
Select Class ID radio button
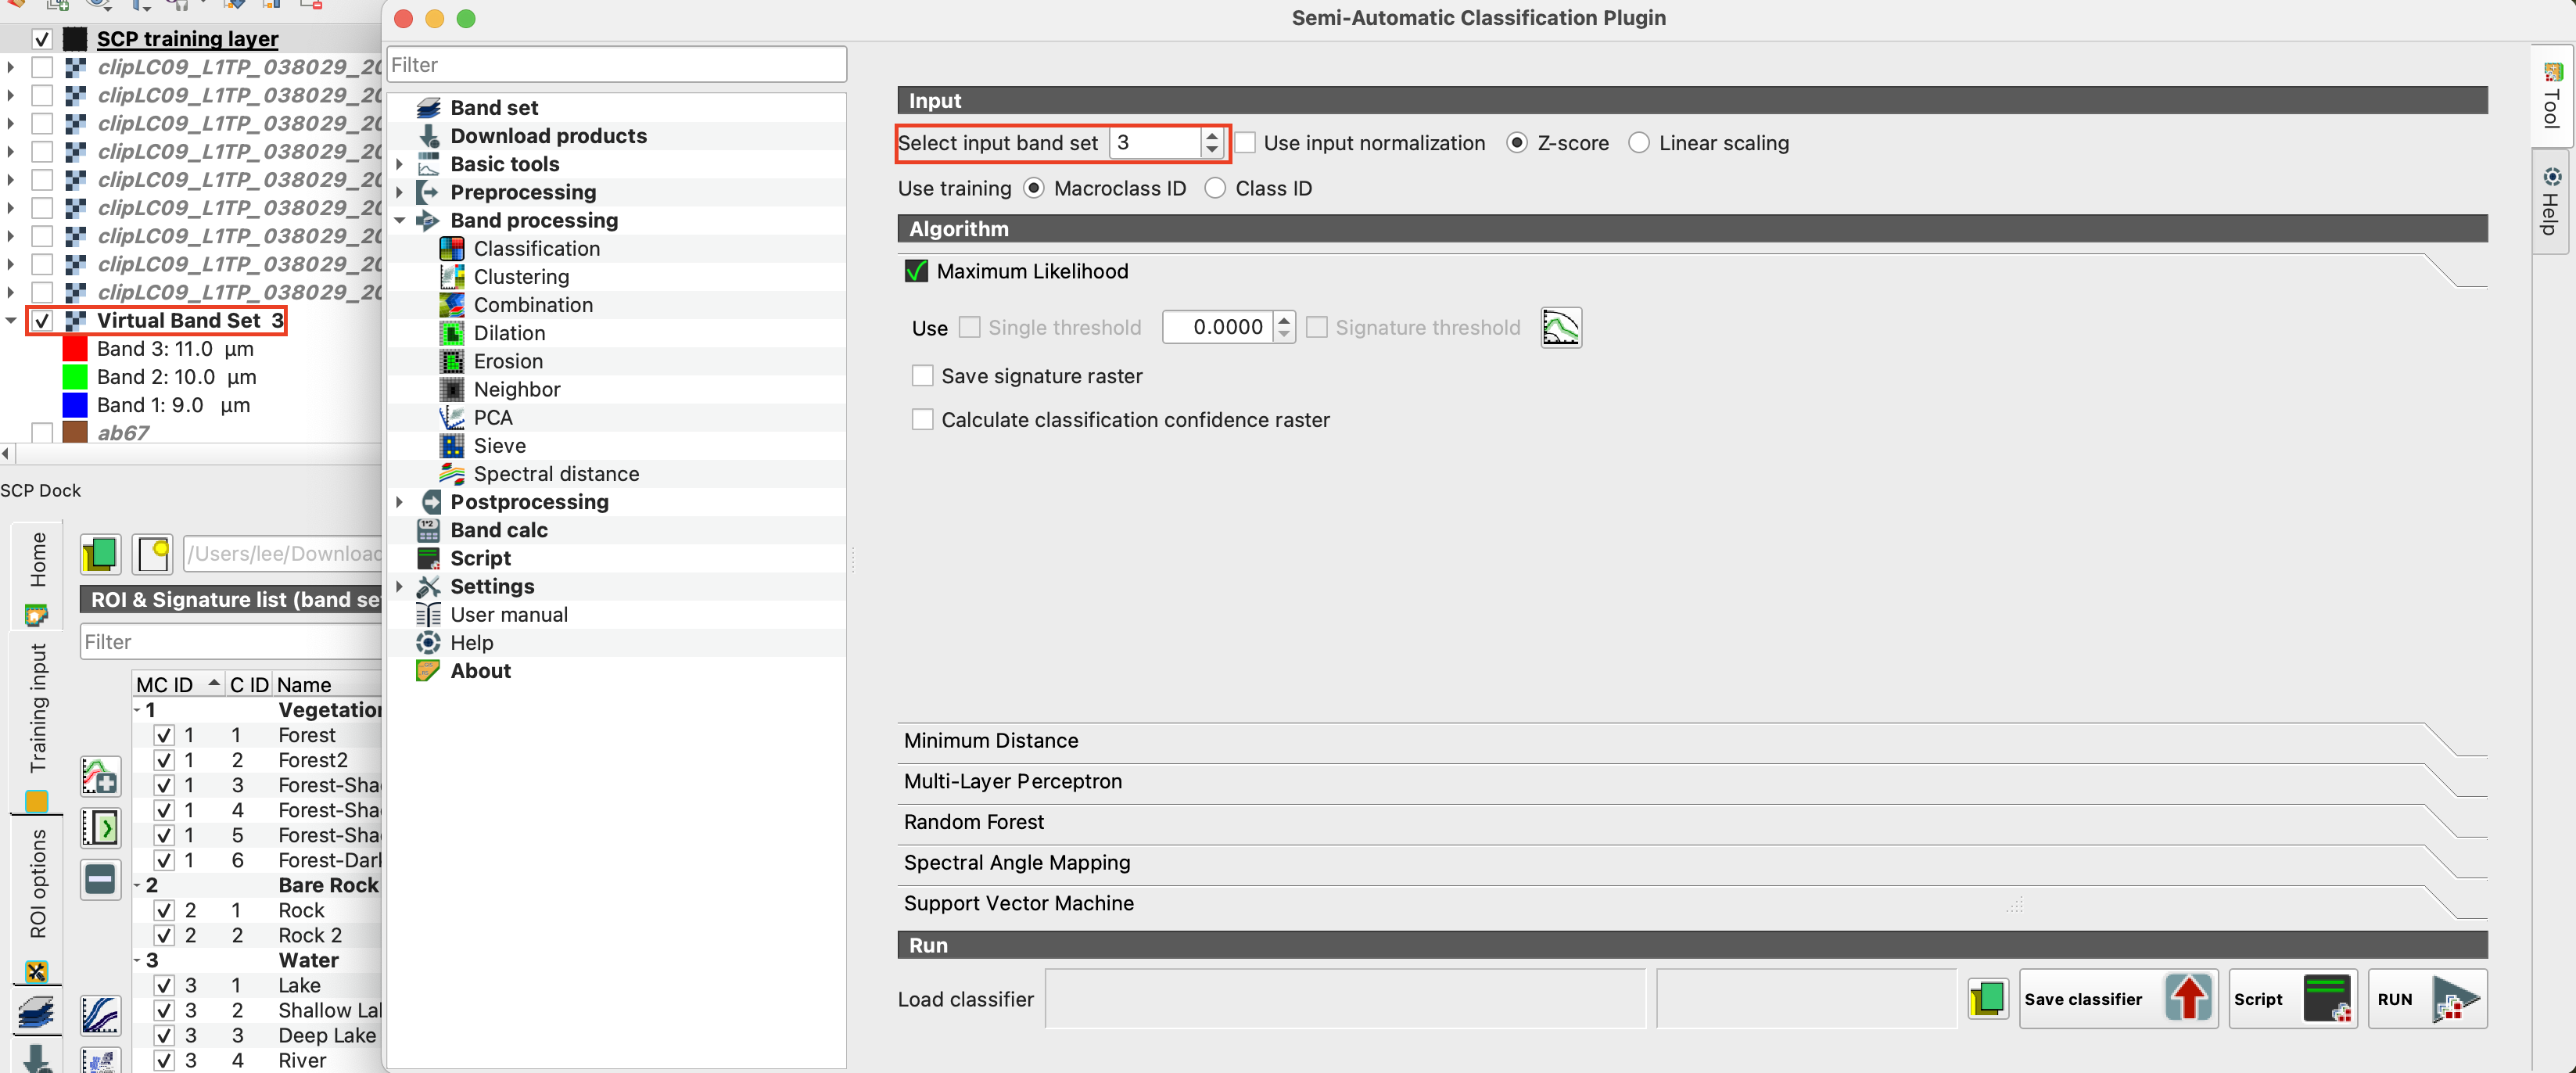[1215, 188]
